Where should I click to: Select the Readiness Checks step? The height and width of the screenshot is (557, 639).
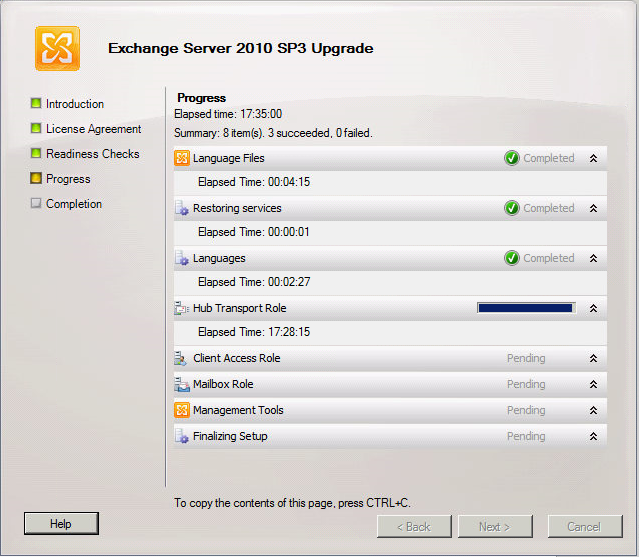[93, 154]
